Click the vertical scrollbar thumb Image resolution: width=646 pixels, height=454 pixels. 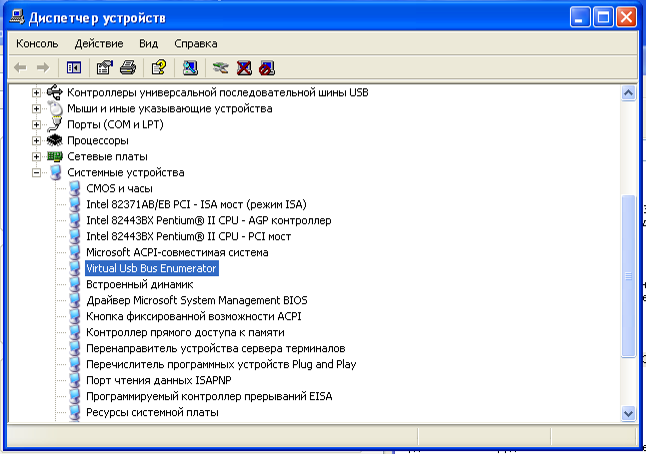pyautogui.click(x=628, y=276)
